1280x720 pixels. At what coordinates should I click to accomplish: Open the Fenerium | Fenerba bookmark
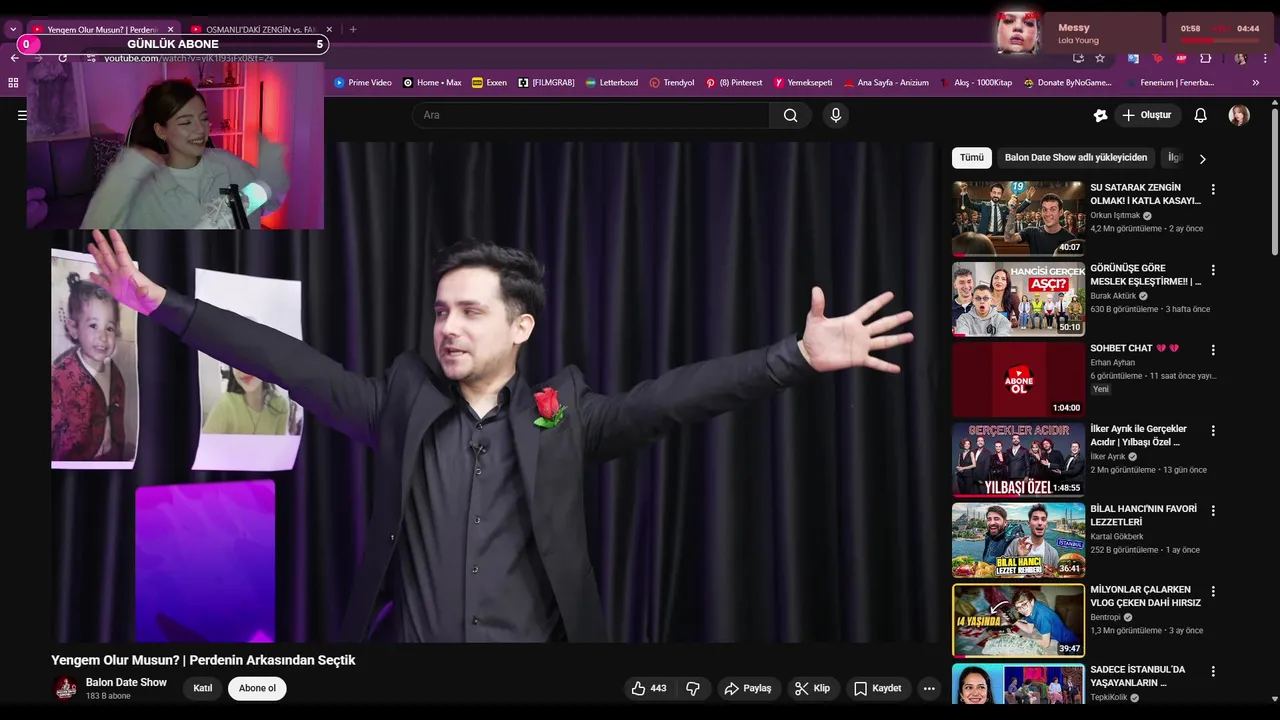(1170, 83)
